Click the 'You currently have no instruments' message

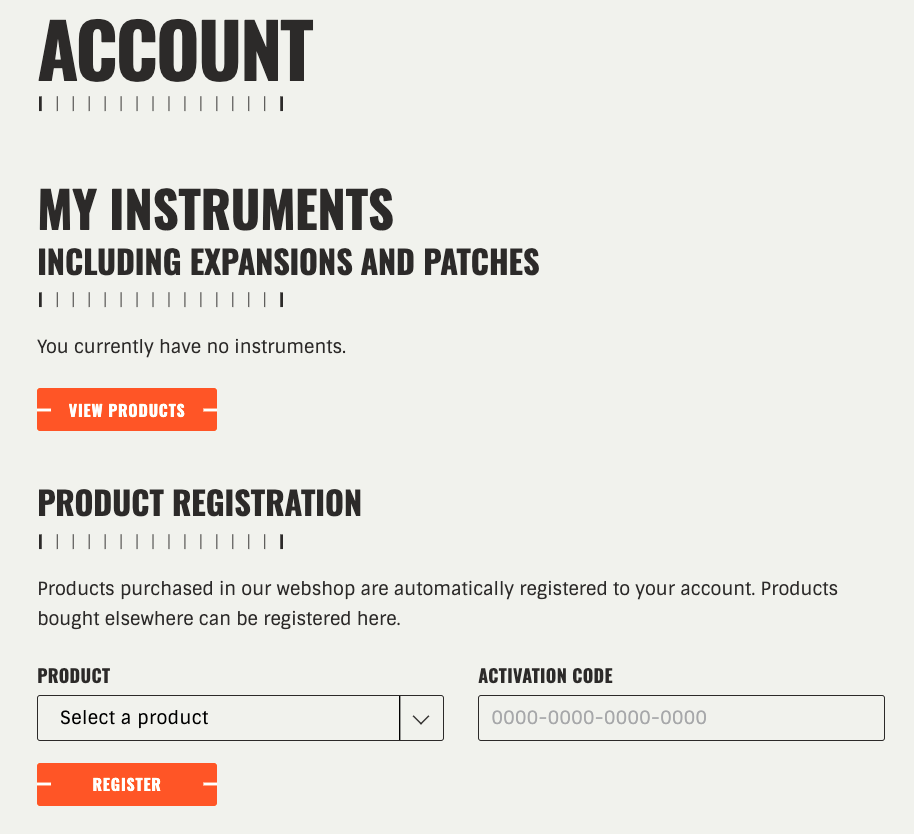pos(191,347)
